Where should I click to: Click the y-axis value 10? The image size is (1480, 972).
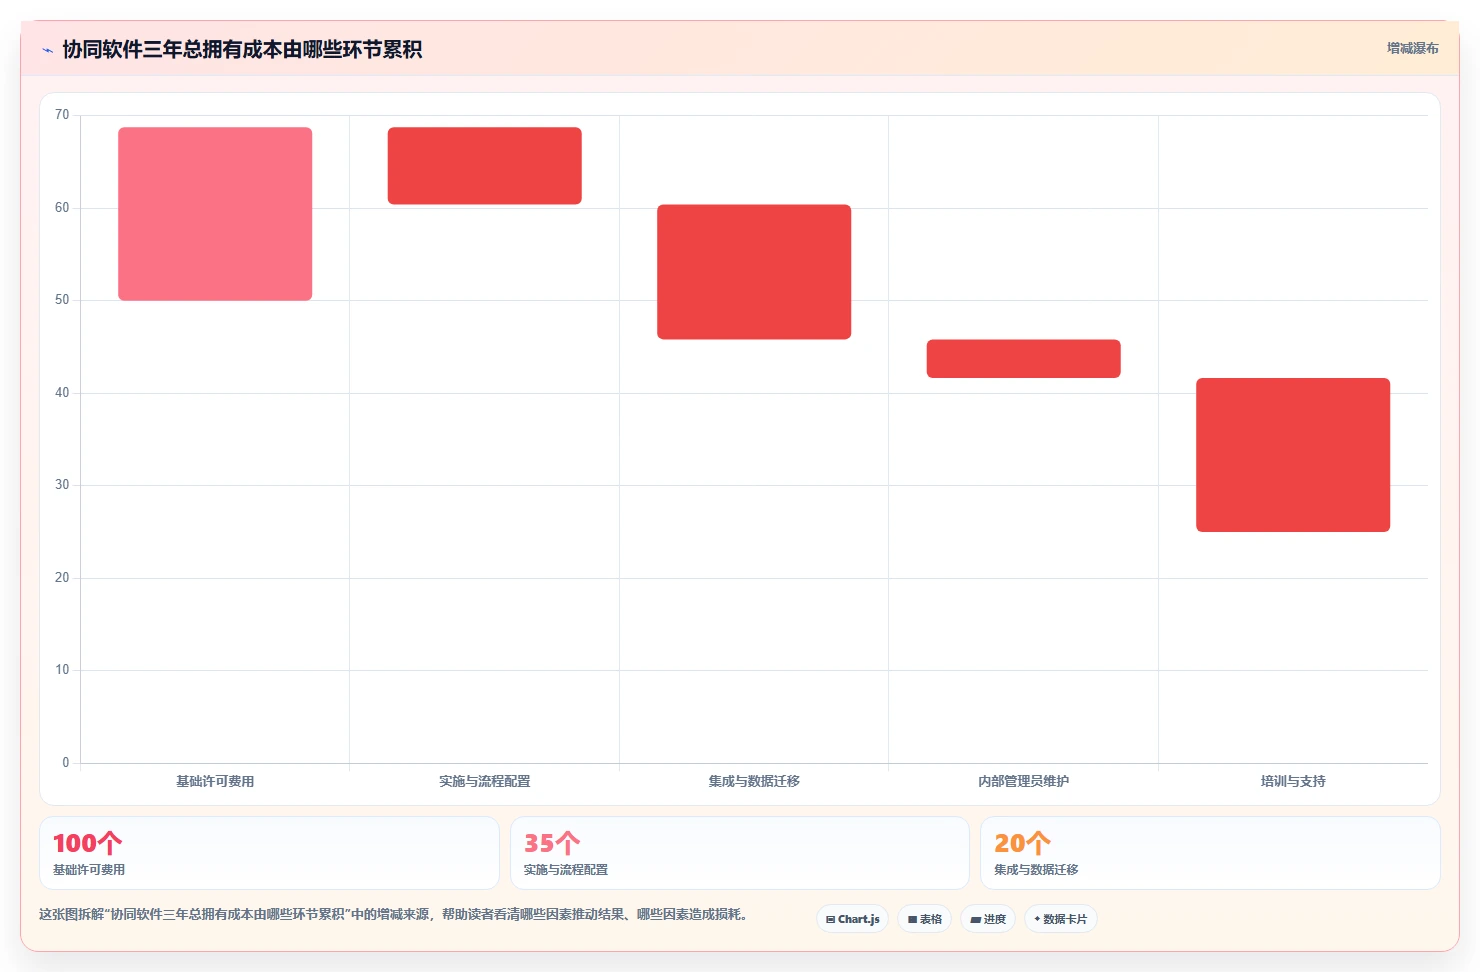62,670
